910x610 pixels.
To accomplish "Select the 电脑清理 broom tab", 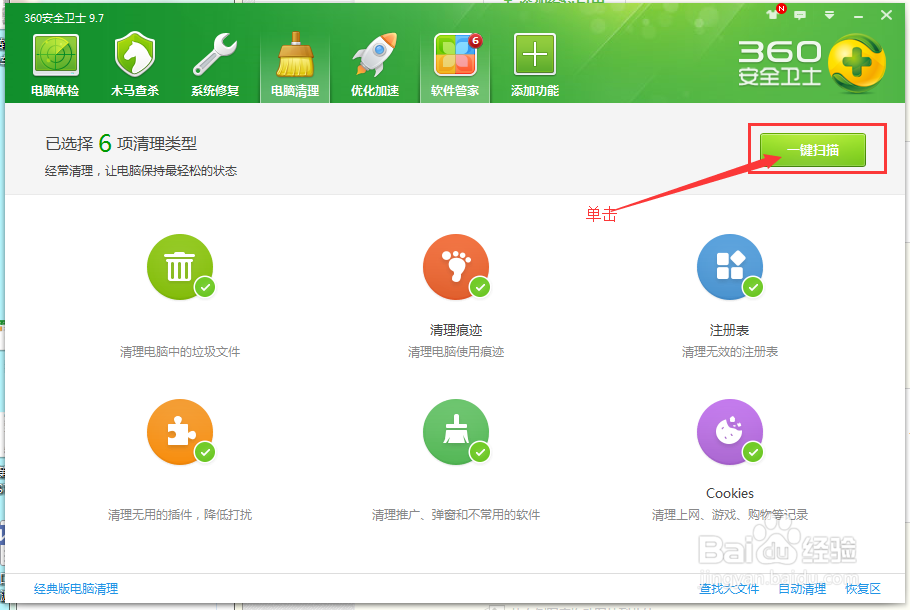I will pyautogui.click(x=295, y=65).
